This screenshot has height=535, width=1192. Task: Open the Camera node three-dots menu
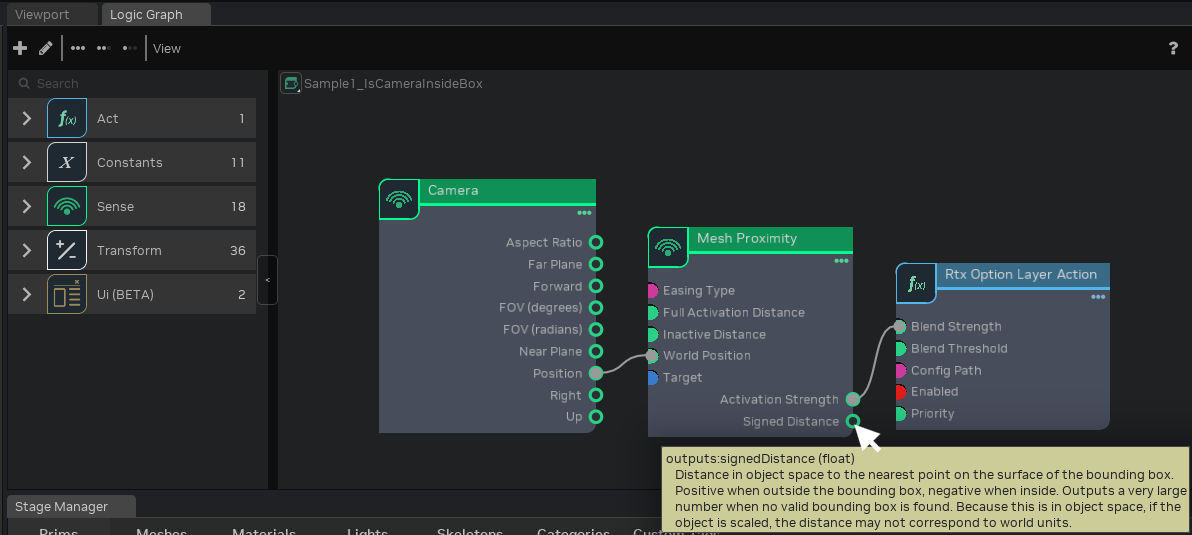584,214
